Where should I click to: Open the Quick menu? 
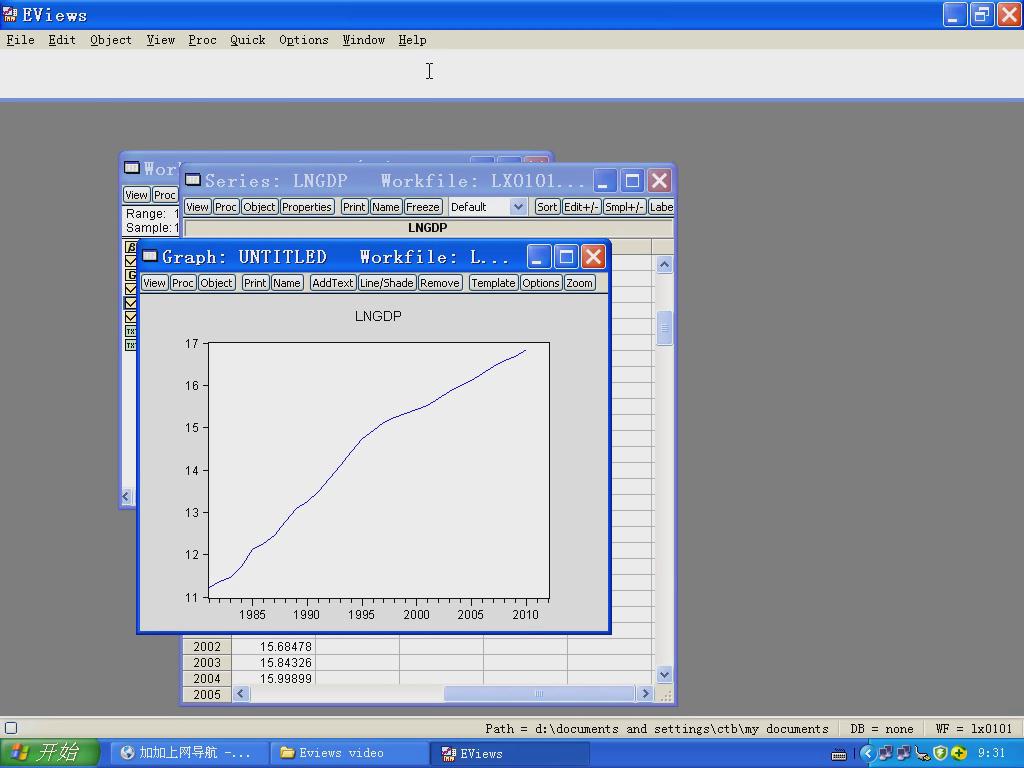(248, 40)
